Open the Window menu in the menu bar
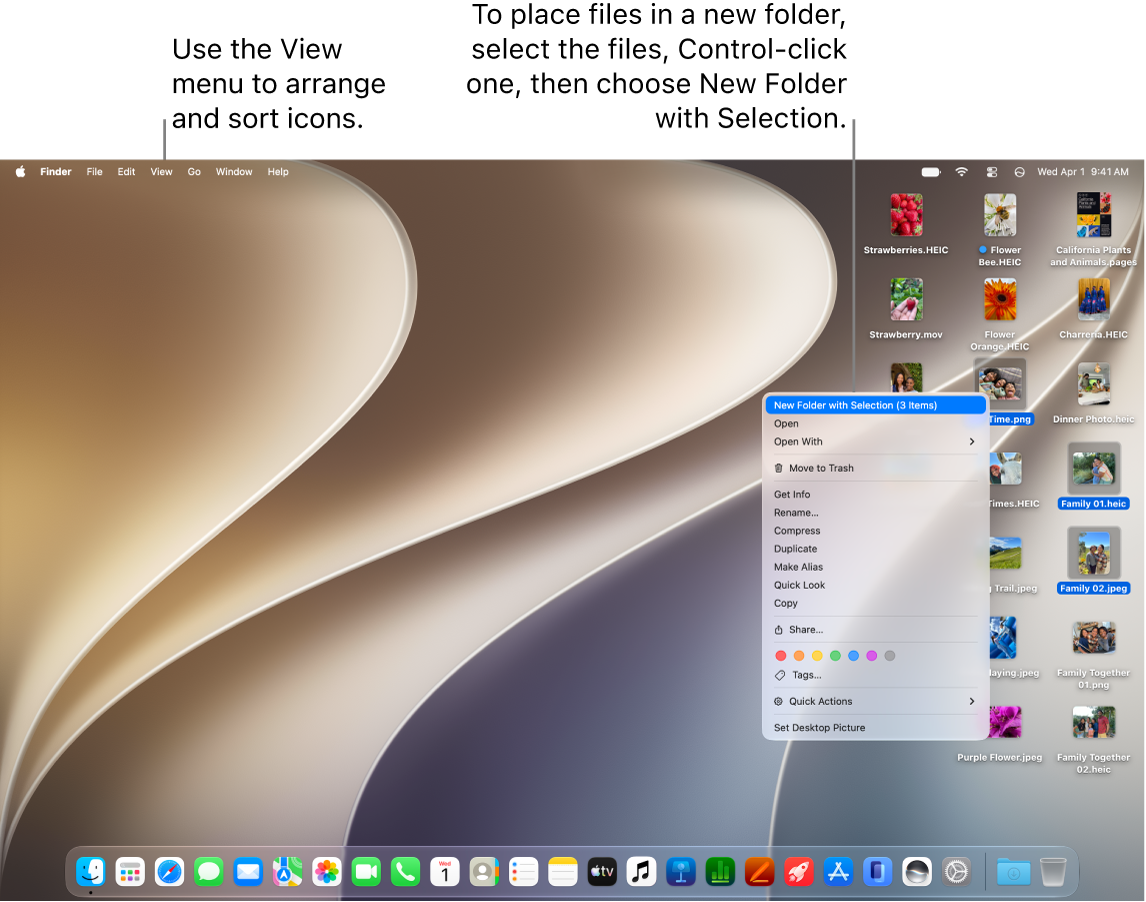1146x902 pixels. [x=234, y=172]
